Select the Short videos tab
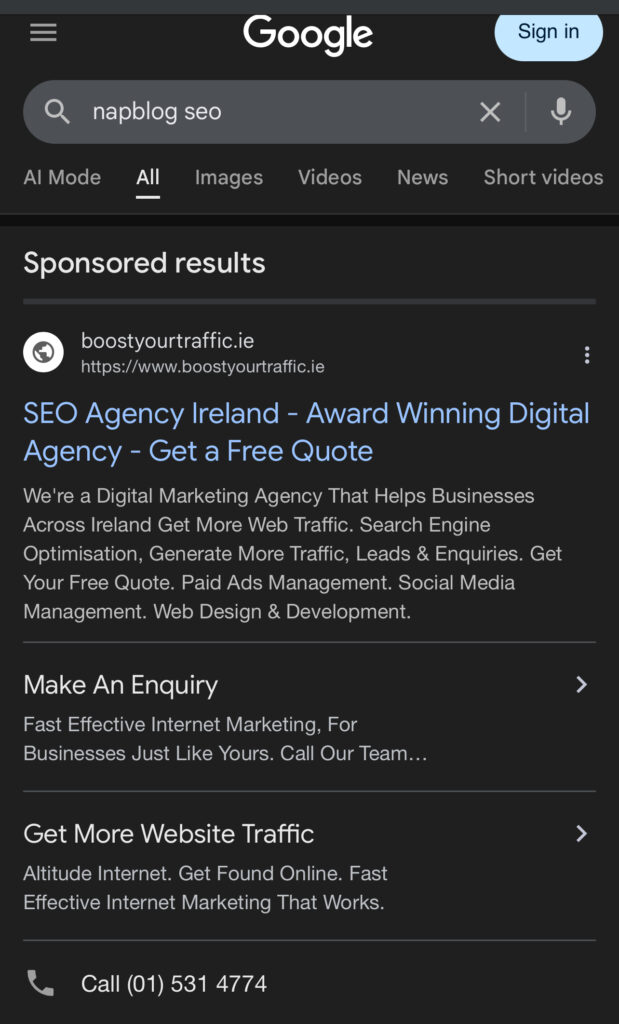Image resolution: width=619 pixels, height=1024 pixels. 543,178
